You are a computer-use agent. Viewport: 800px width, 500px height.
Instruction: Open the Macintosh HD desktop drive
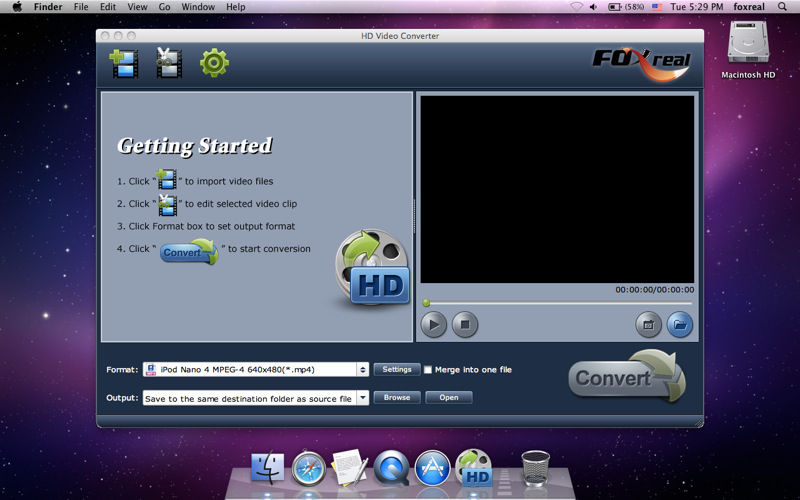tap(748, 47)
